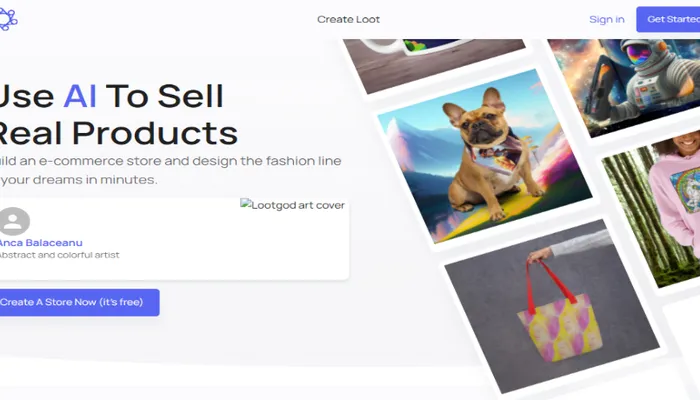
Task: Click the highlighted blue 'AI' word
Action: (x=80, y=96)
